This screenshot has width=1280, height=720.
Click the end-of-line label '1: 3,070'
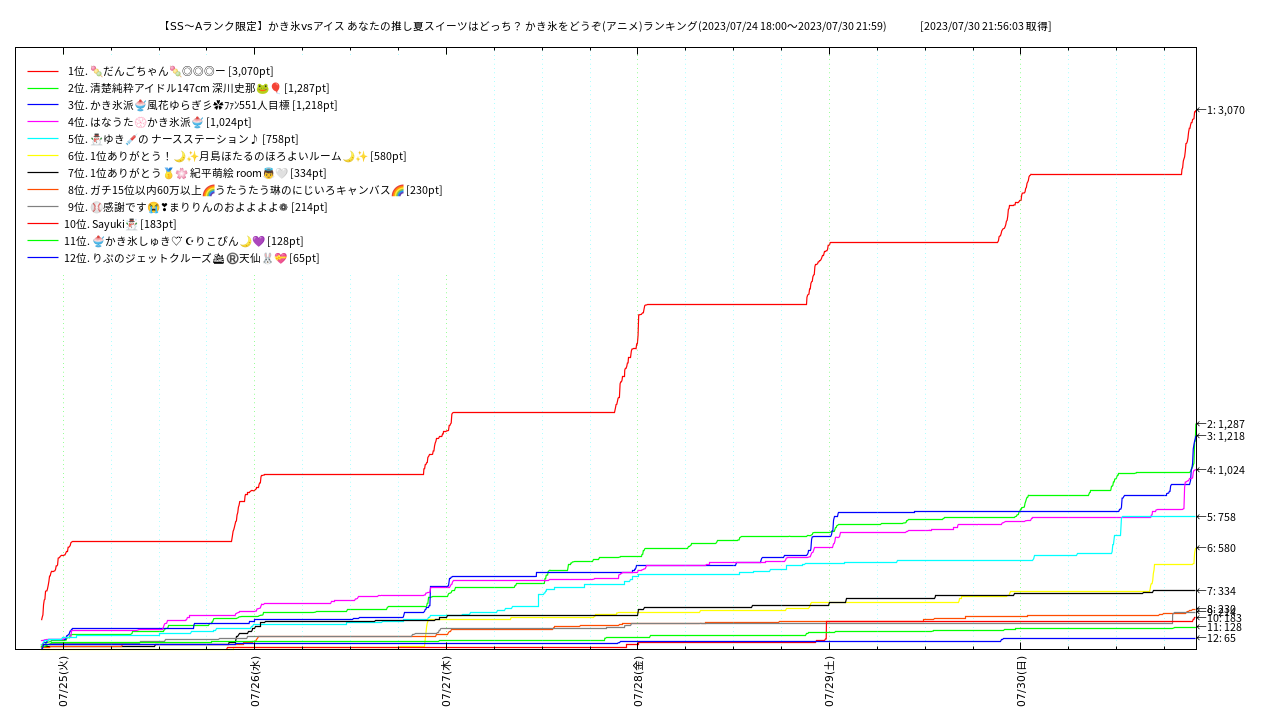pyautogui.click(x=1226, y=110)
